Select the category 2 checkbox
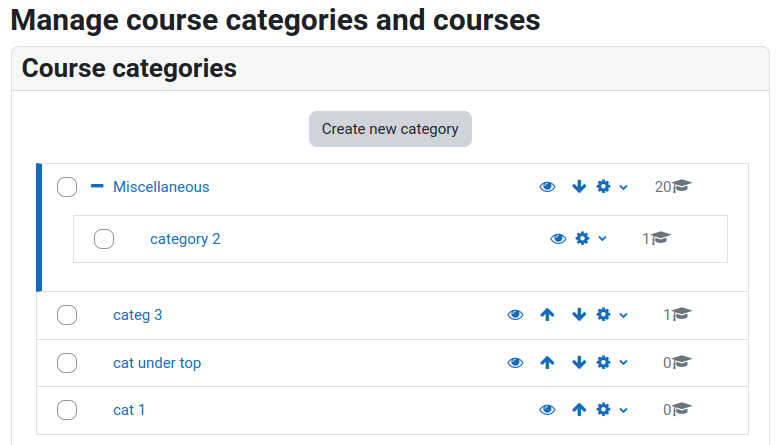The width and height of the screenshot is (781, 445). pyautogui.click(x=104, y=239)
